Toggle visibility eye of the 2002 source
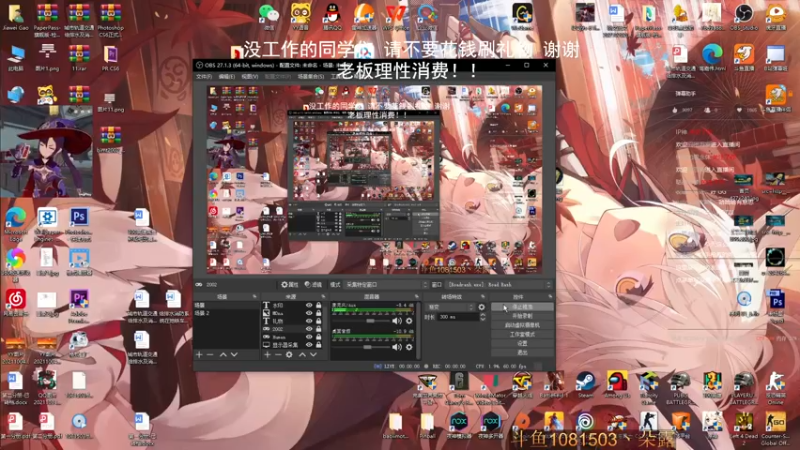 [x=309, y=329]
